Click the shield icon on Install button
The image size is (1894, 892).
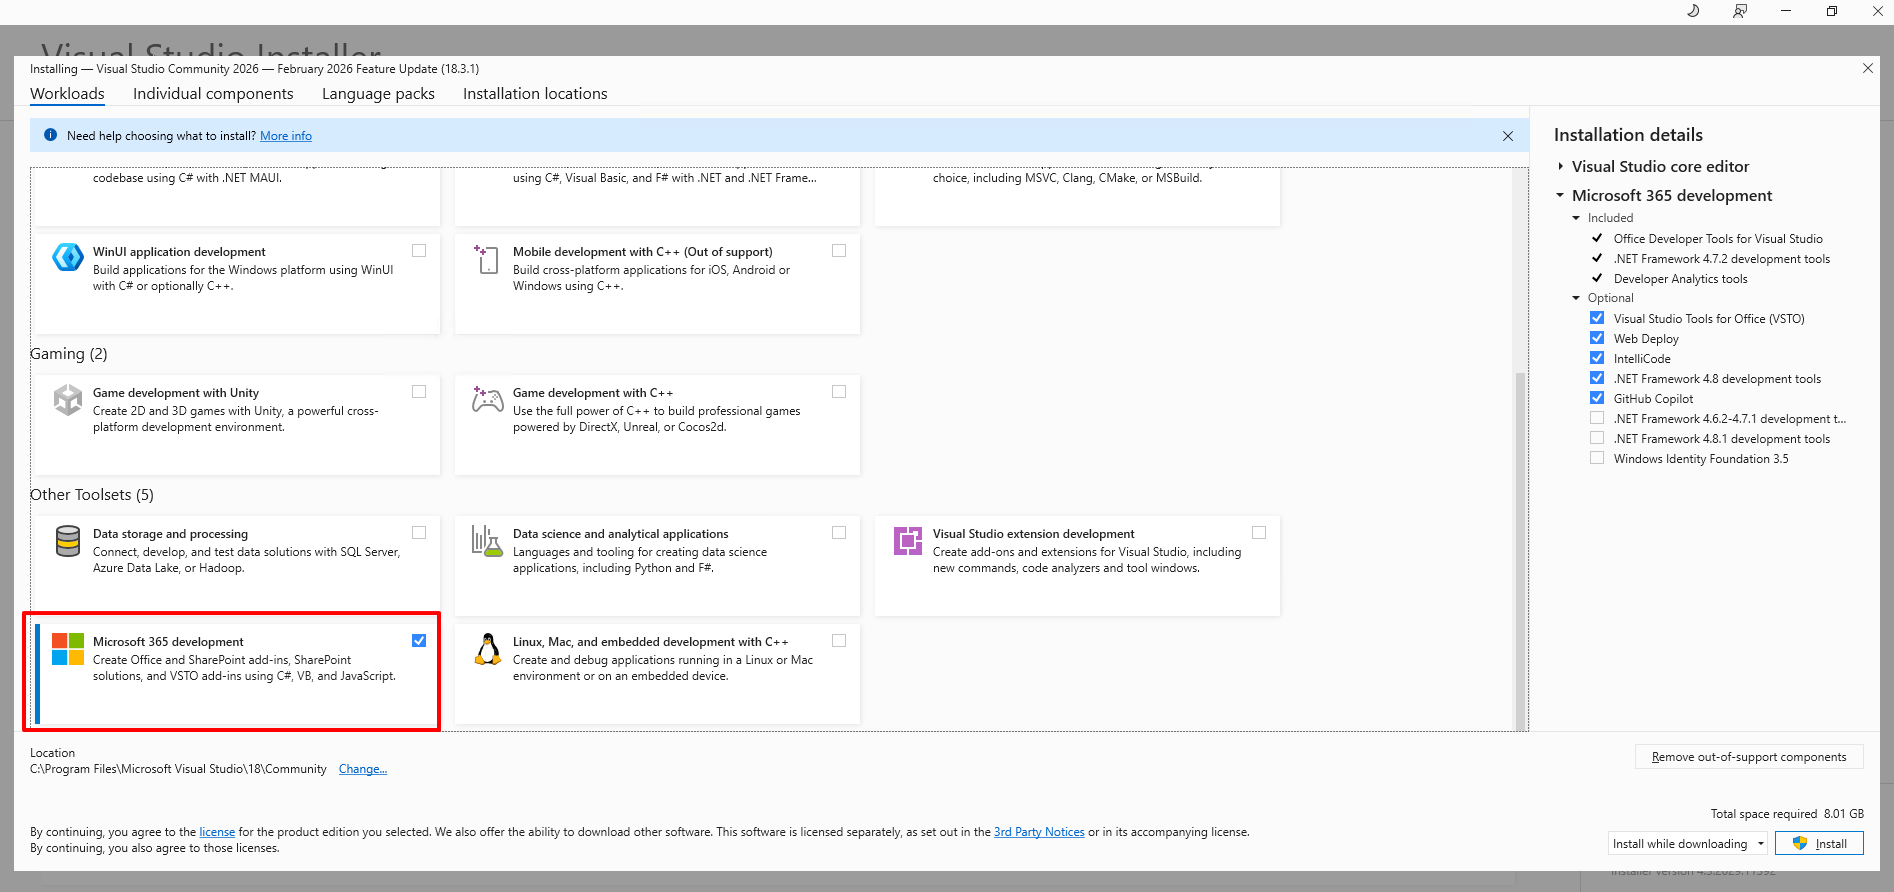pos(1800,843)
